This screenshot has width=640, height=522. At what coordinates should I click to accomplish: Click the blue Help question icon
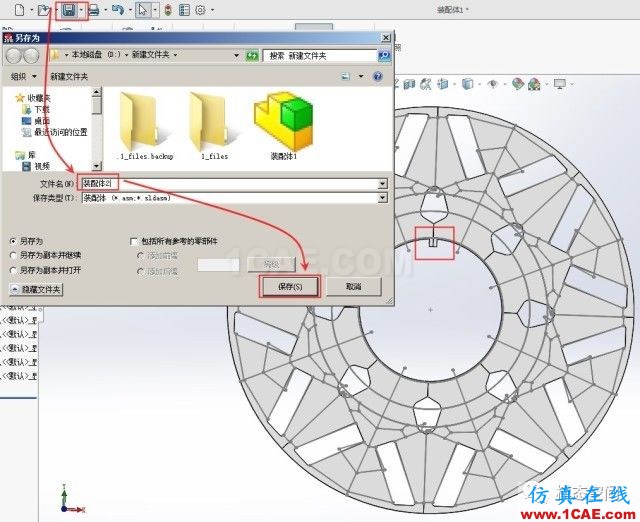click(x=378, y=76)
